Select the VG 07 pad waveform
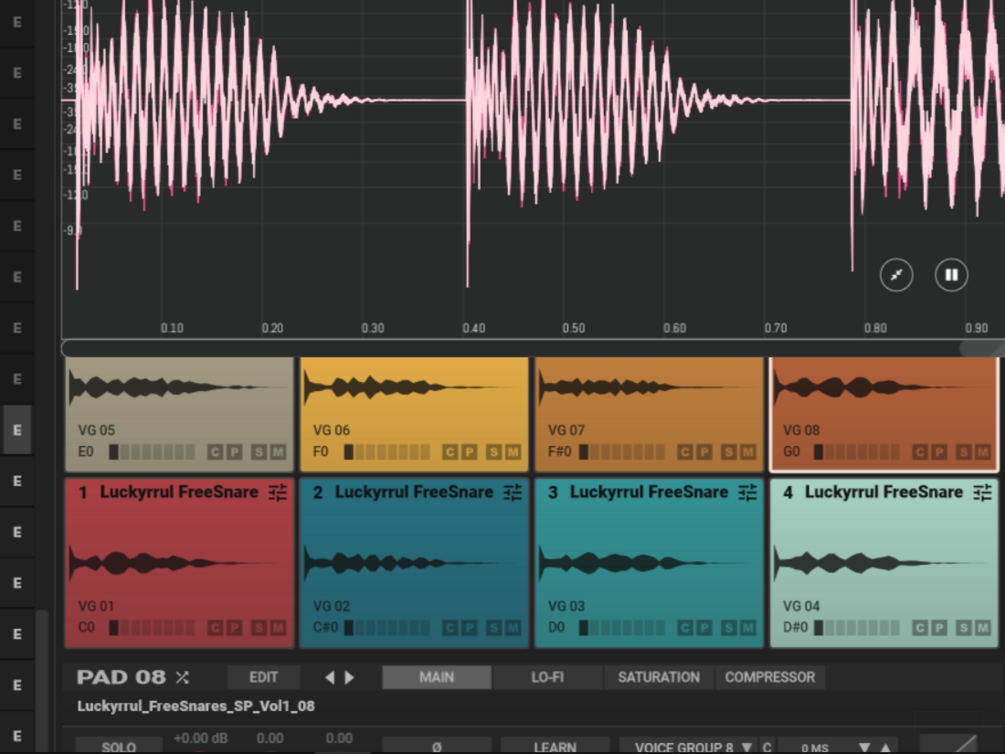This screenshot has width=1005, height=754. click(643, 387)
